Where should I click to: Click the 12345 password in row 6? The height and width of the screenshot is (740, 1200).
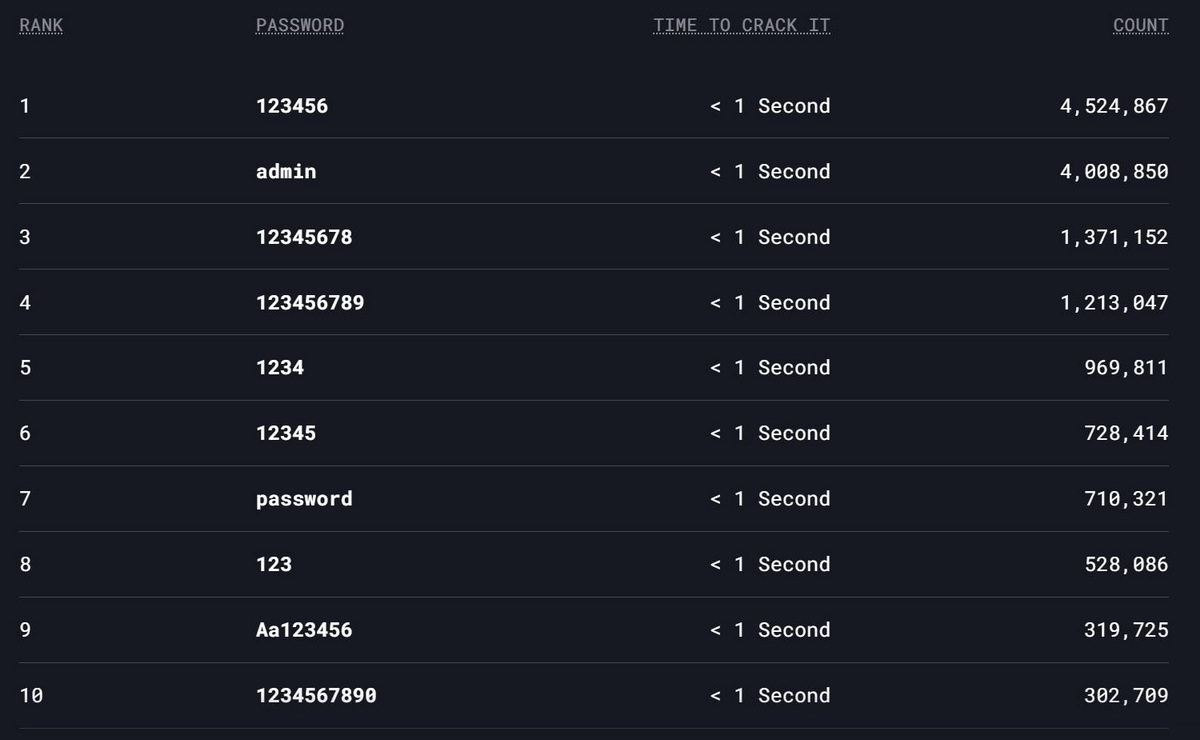tap(286, 434)
